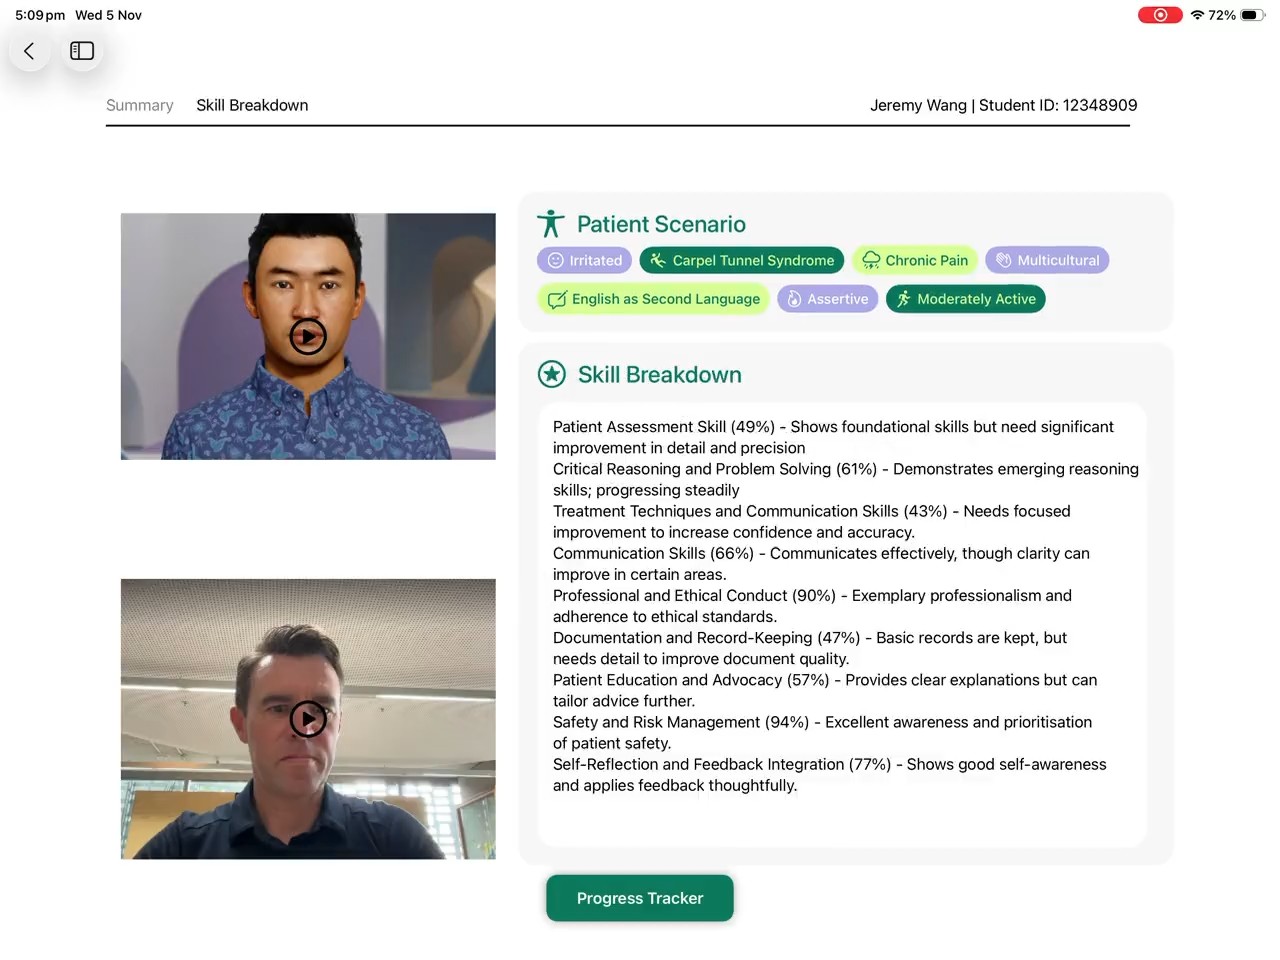The height and width of the screenshot is (960, 1280).
Task: Select the Moderately Active tag
Action: (x=966, y=299)
